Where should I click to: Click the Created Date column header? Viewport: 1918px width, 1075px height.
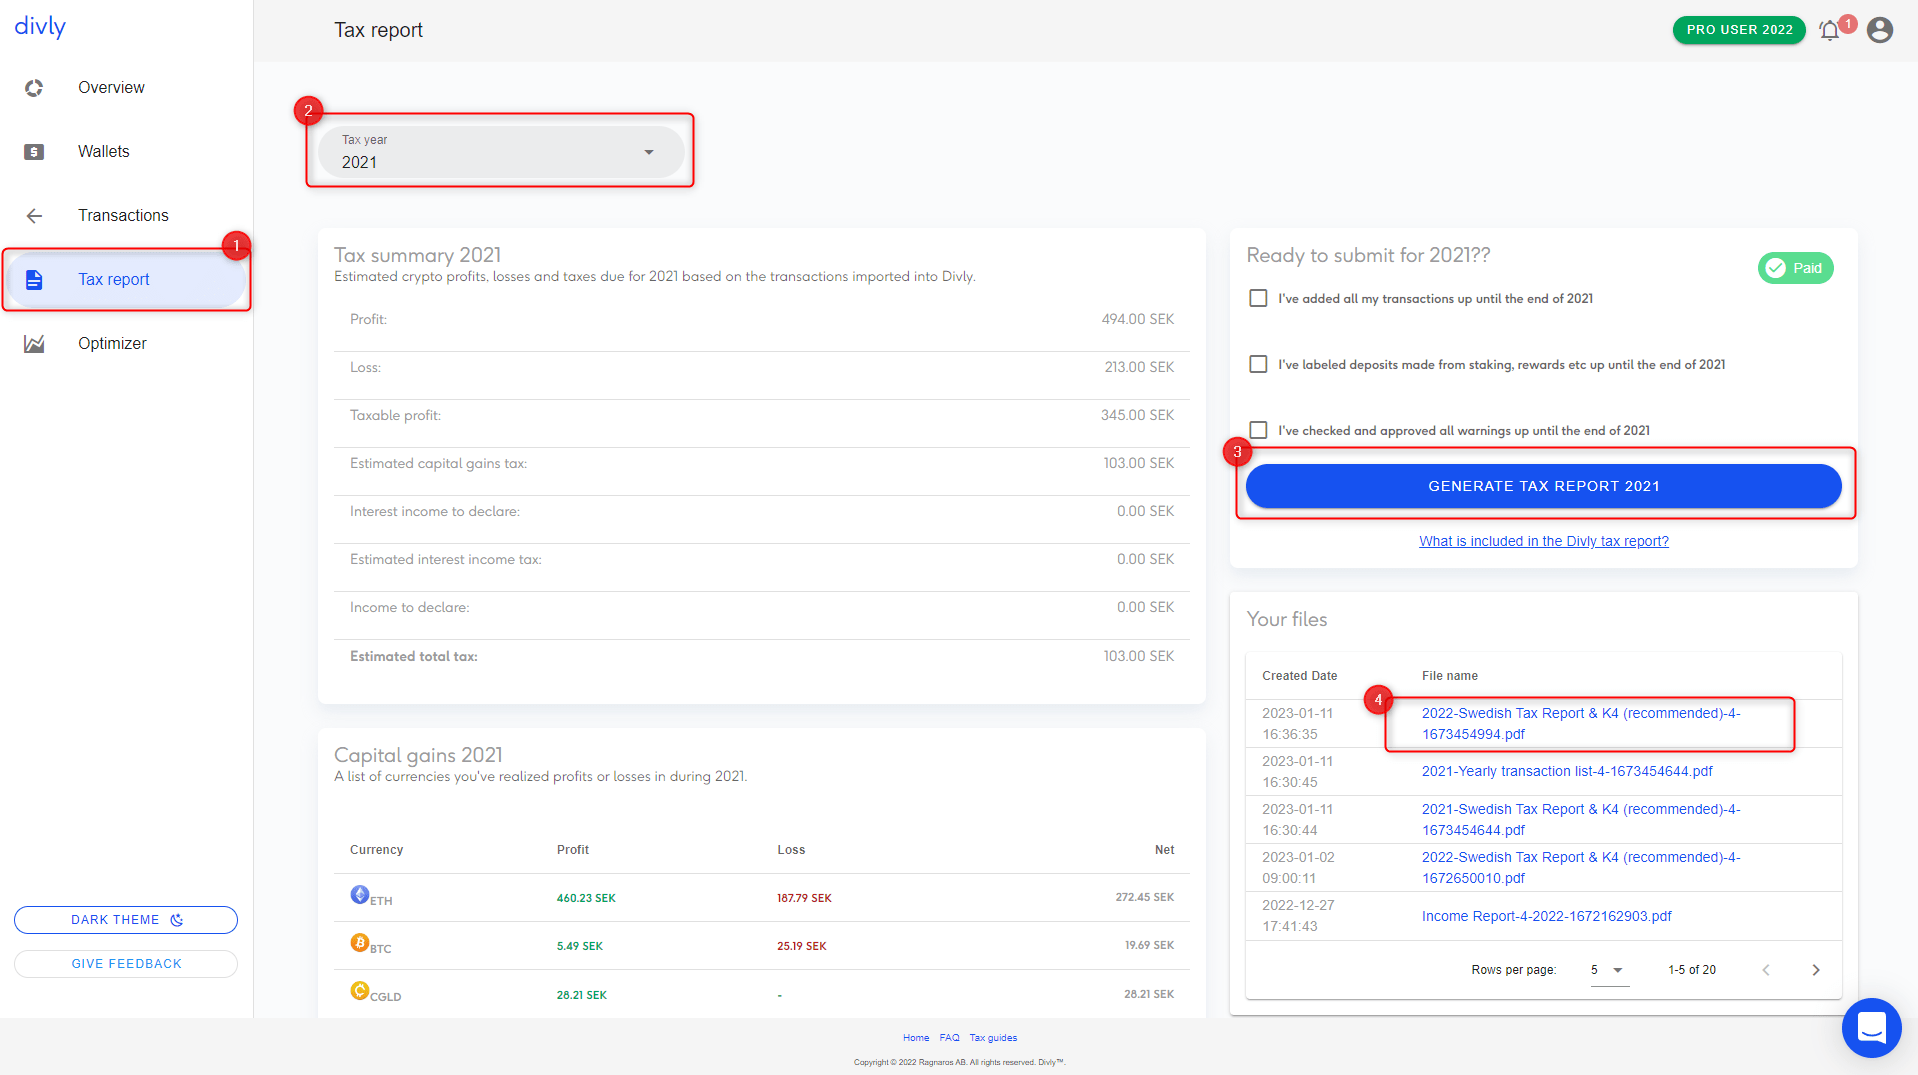click(x=1299, y=676)
